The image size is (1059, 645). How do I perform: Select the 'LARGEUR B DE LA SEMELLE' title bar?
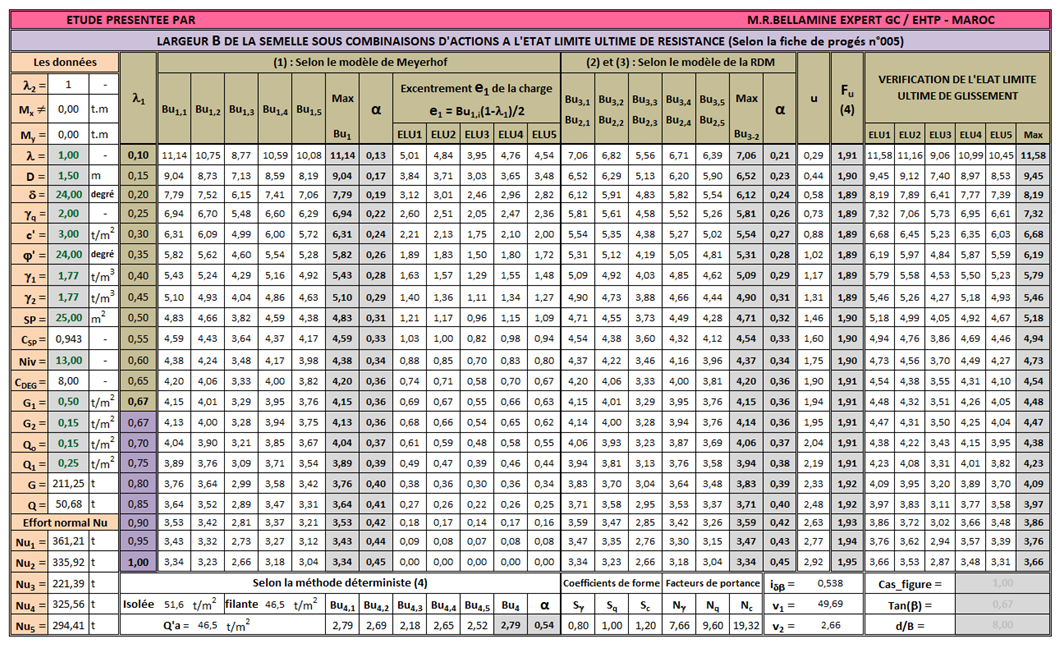[x=530, y=41]
